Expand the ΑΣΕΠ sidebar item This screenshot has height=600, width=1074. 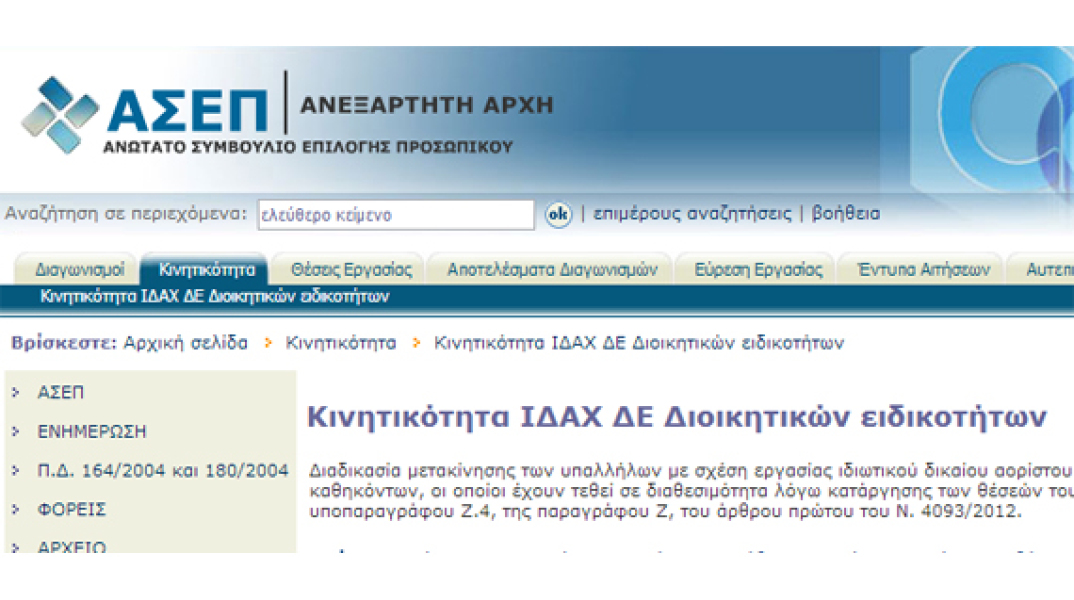pyautogui.click(x=60, y=392)
